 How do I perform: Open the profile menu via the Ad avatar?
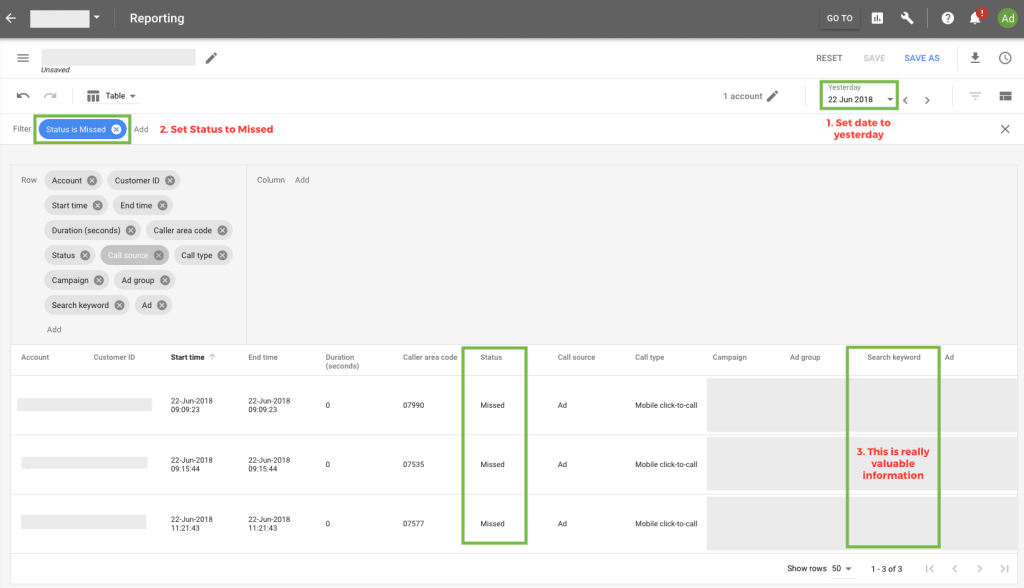tap(1007, 18)
